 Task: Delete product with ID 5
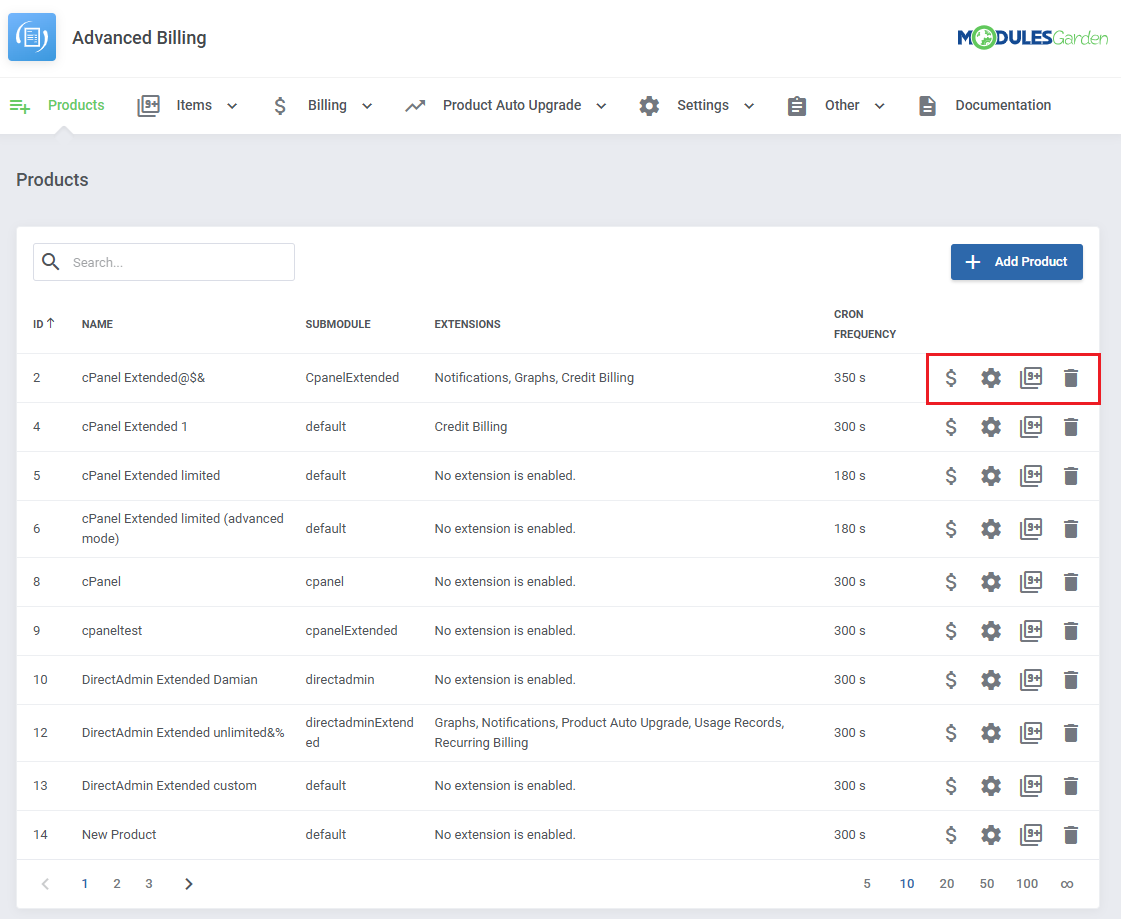[1070, 476]
